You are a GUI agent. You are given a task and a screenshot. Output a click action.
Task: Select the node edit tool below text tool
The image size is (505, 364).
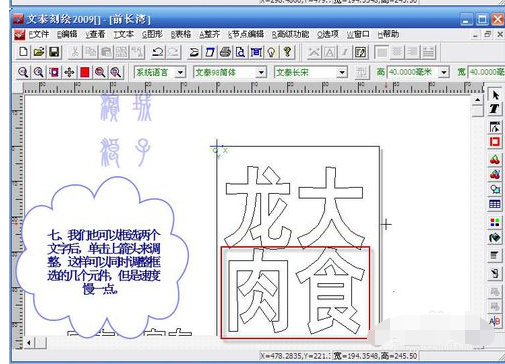[495, 127]
